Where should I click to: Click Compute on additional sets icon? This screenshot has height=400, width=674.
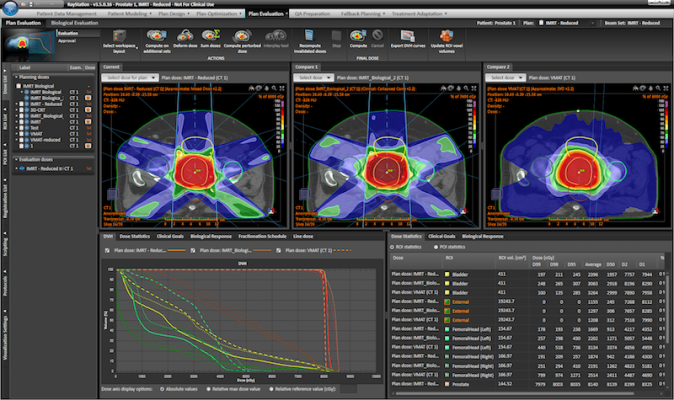tap(156, 36)
